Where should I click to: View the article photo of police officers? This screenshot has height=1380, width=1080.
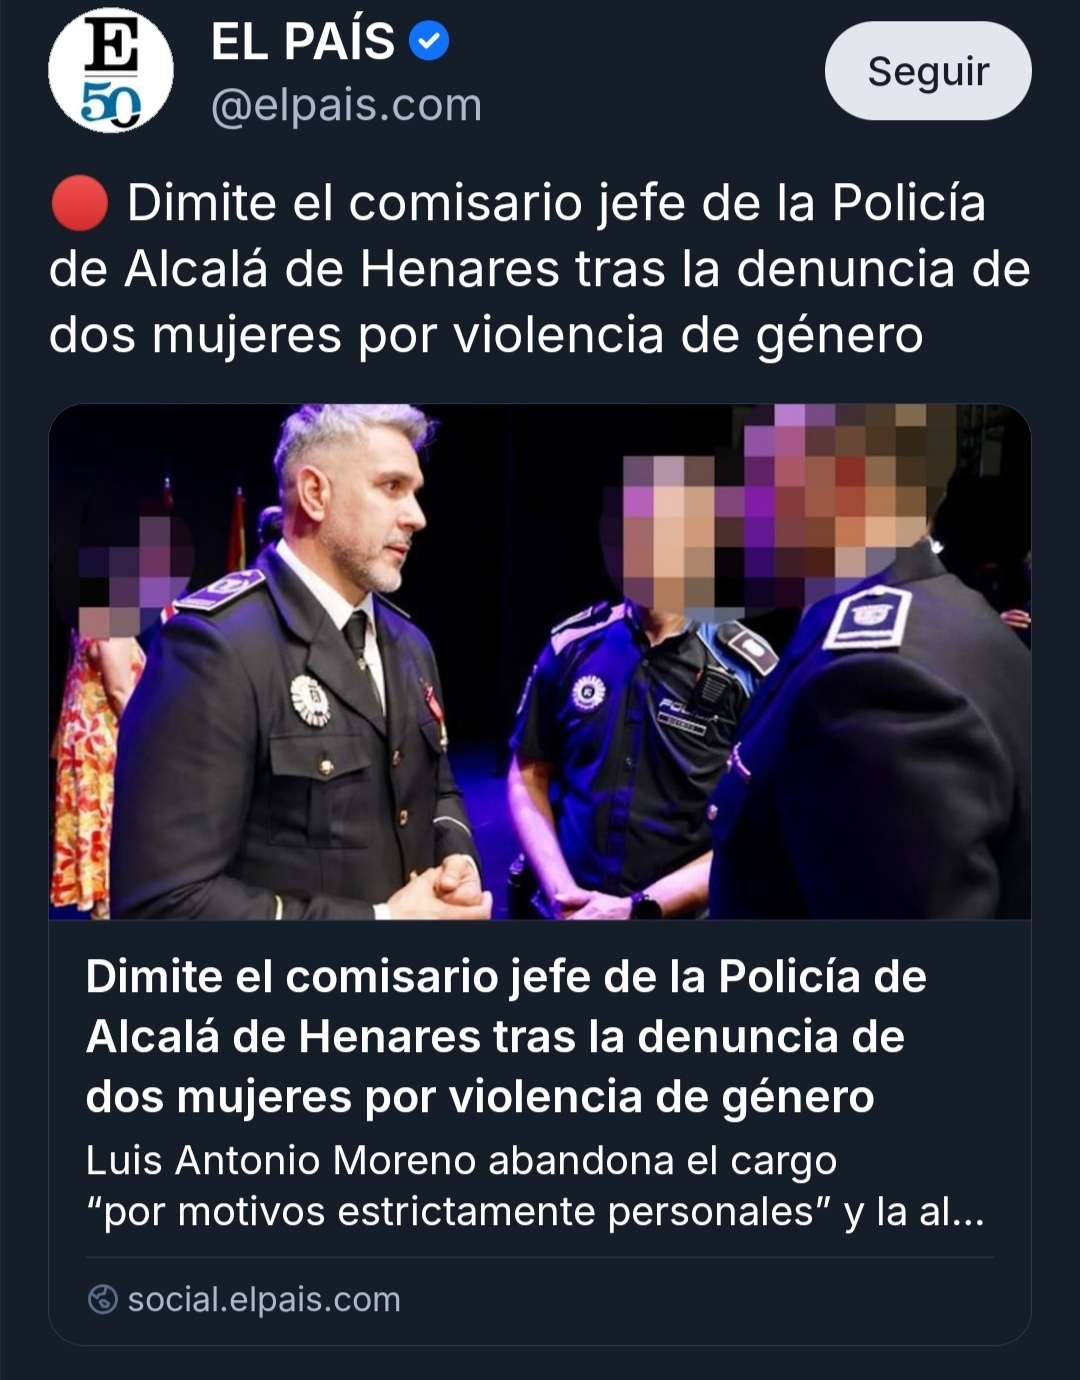tap(540, 661)
